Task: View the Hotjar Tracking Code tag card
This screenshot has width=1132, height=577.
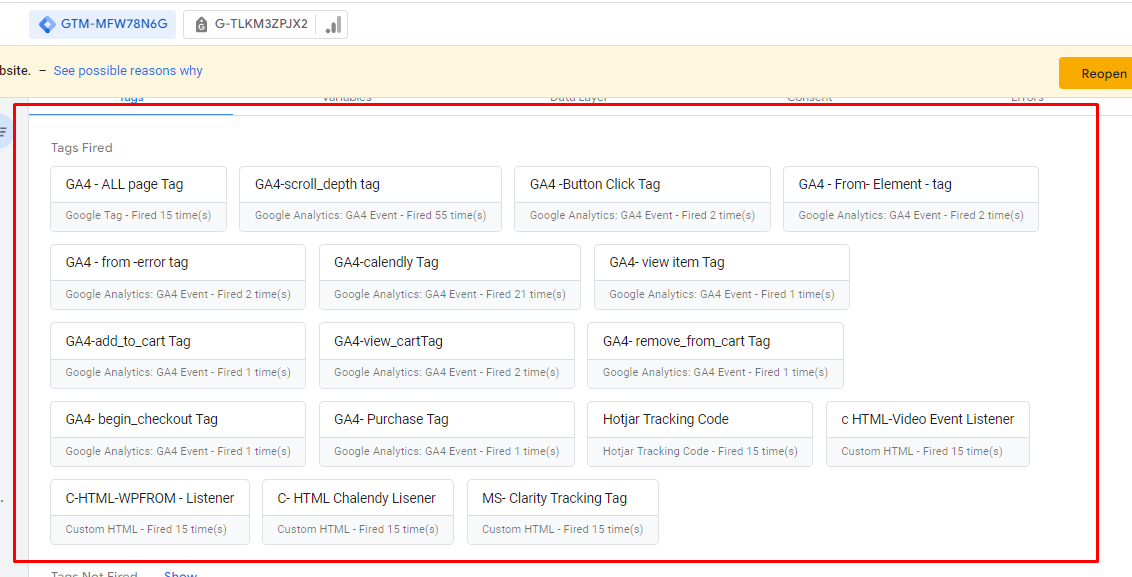Action: (700, 434)
